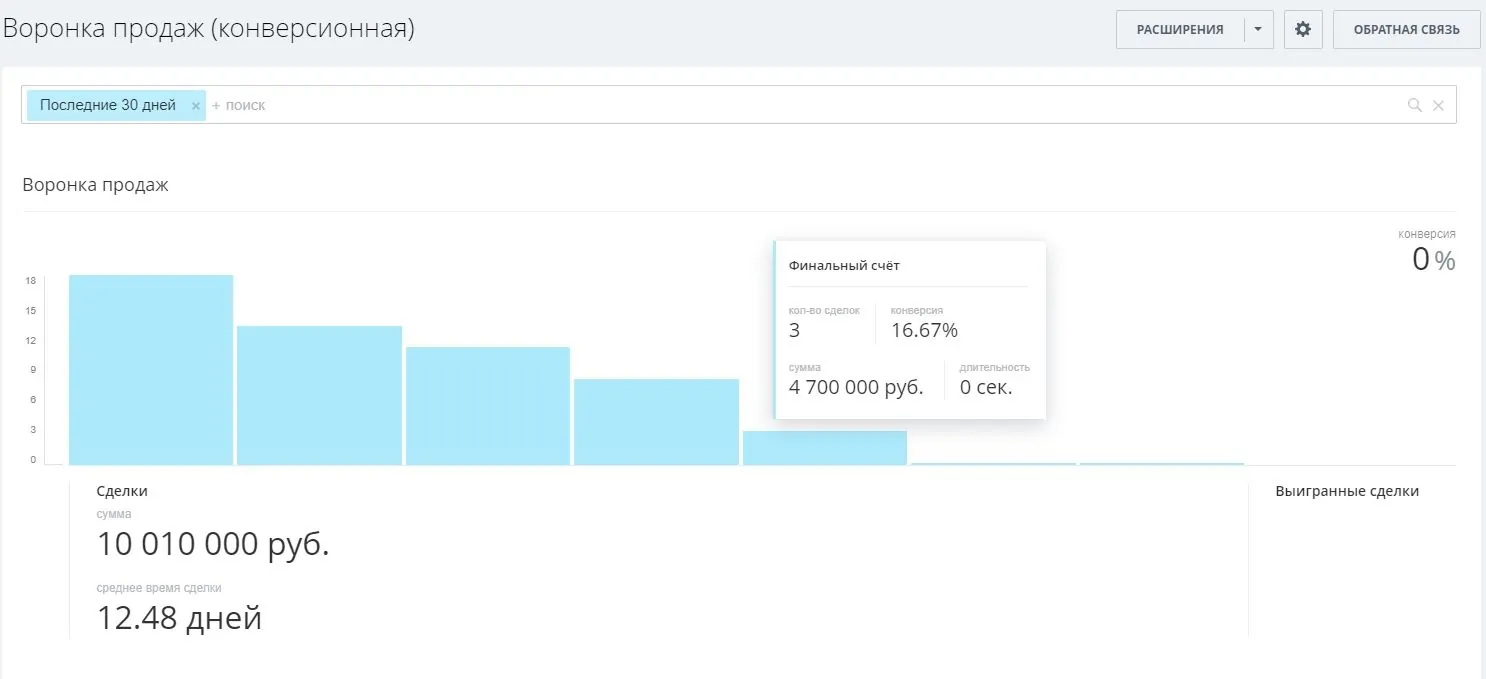Remove the "Последние 30 дней" filter chip

tap(196, 106)
